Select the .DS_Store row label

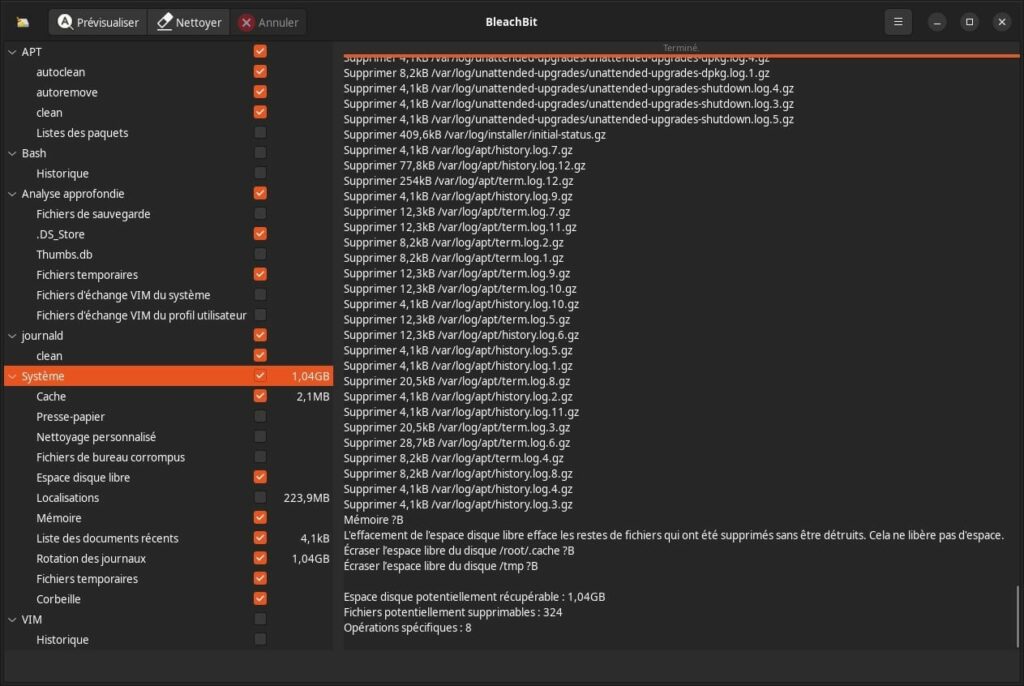(60, 234)
